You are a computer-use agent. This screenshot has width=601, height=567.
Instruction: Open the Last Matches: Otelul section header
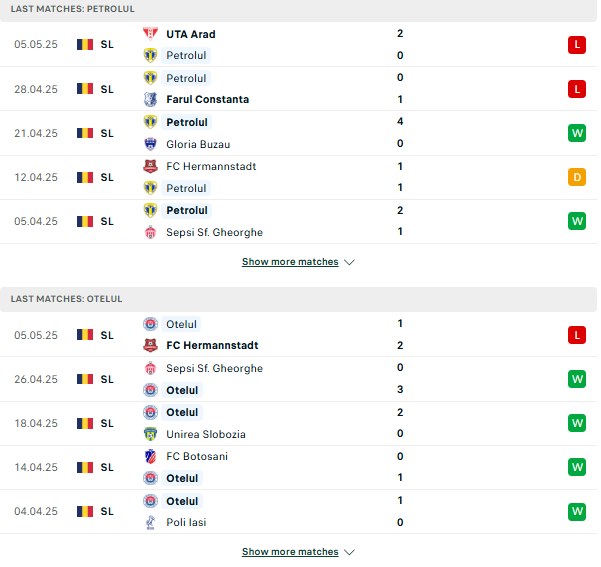pyautogui.click(x=298, y=299)
